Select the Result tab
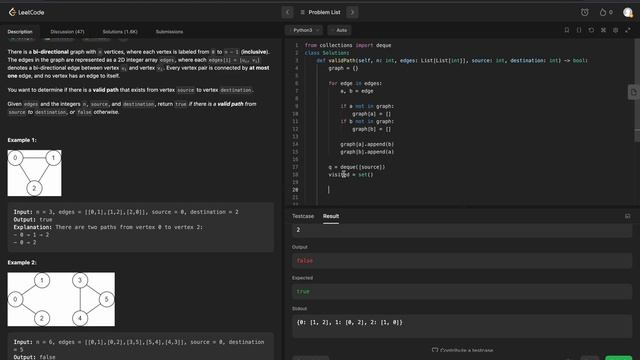Image resolution: width=640 pixels, height=360 pixels. coord(331,216)
